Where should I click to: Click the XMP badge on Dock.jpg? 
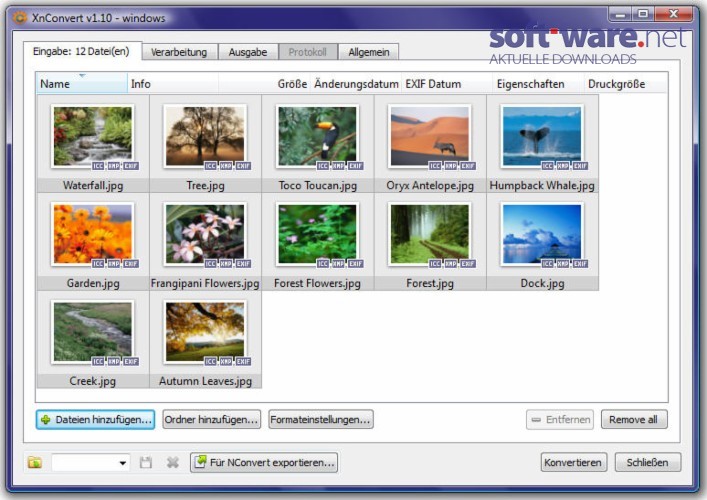[x=563, y=264]
